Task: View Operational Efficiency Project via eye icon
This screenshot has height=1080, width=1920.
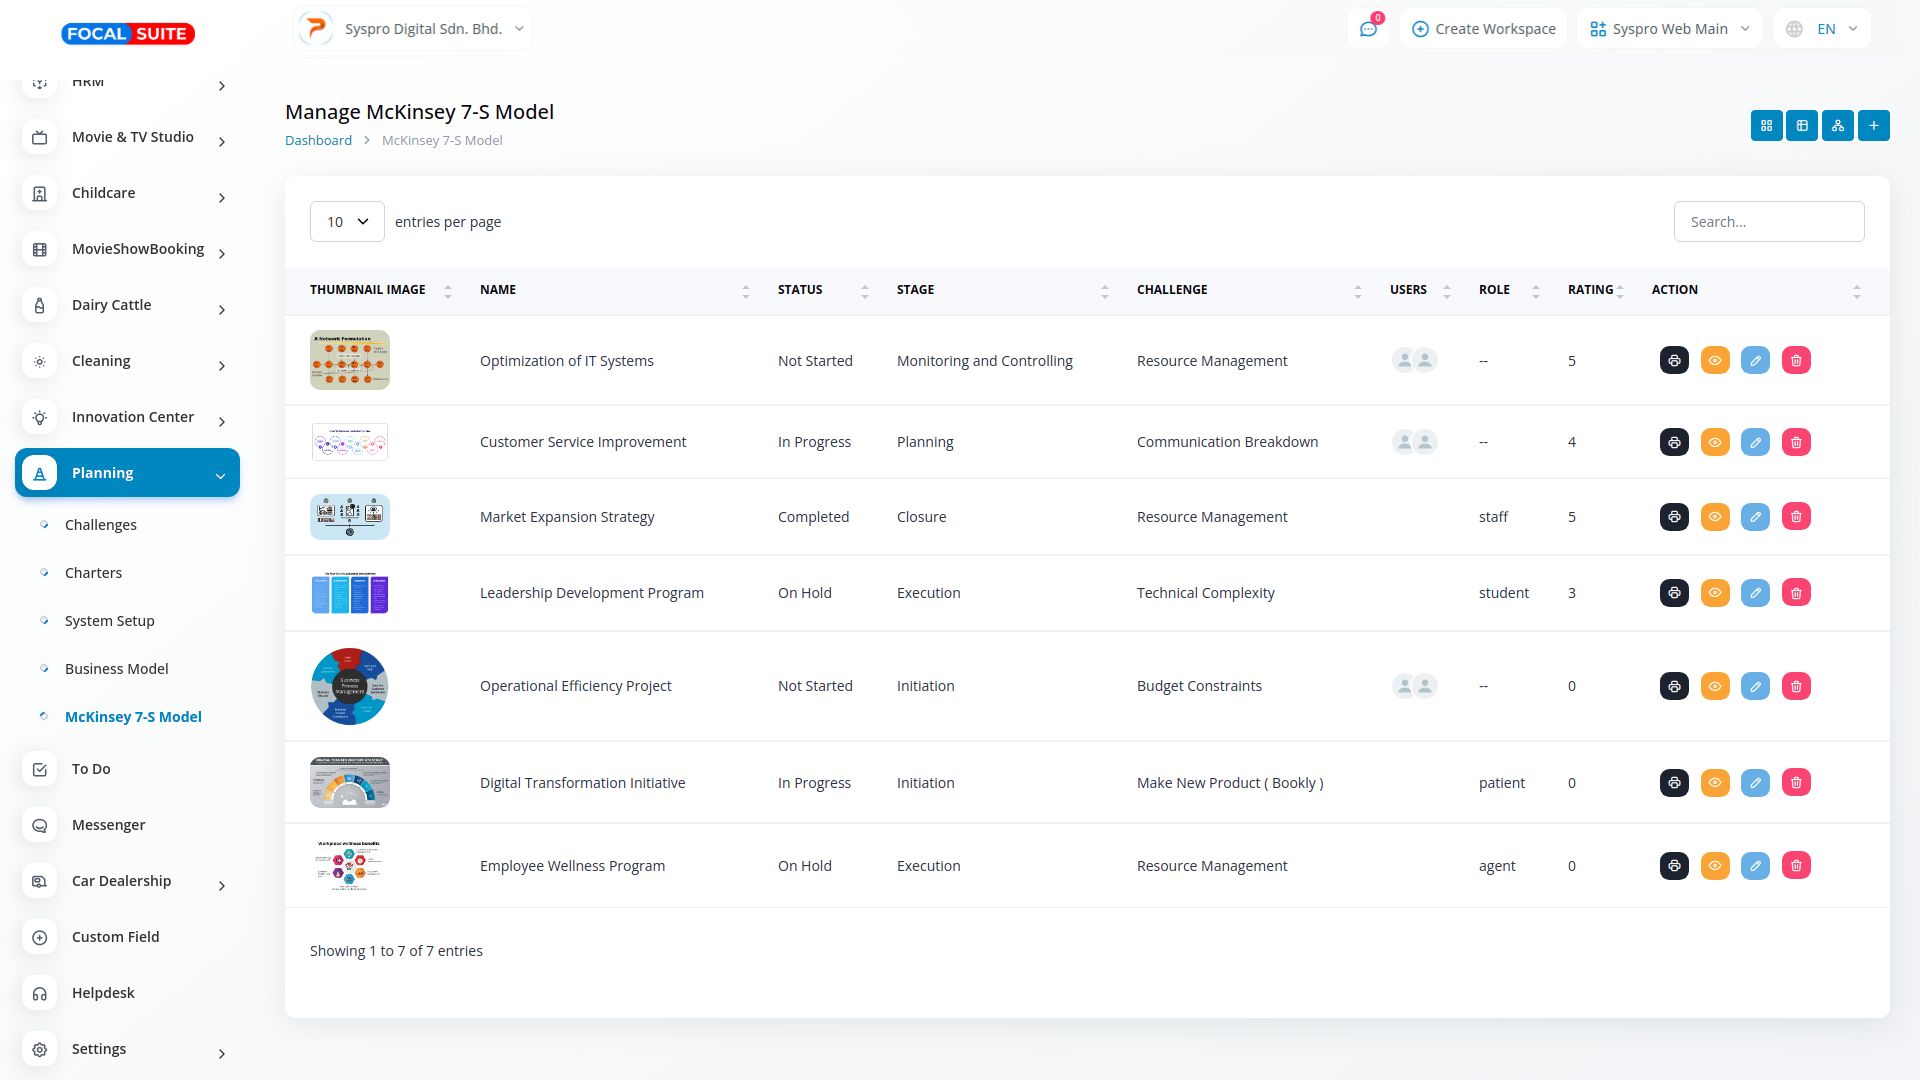Action: click(x=1715, y=686)
